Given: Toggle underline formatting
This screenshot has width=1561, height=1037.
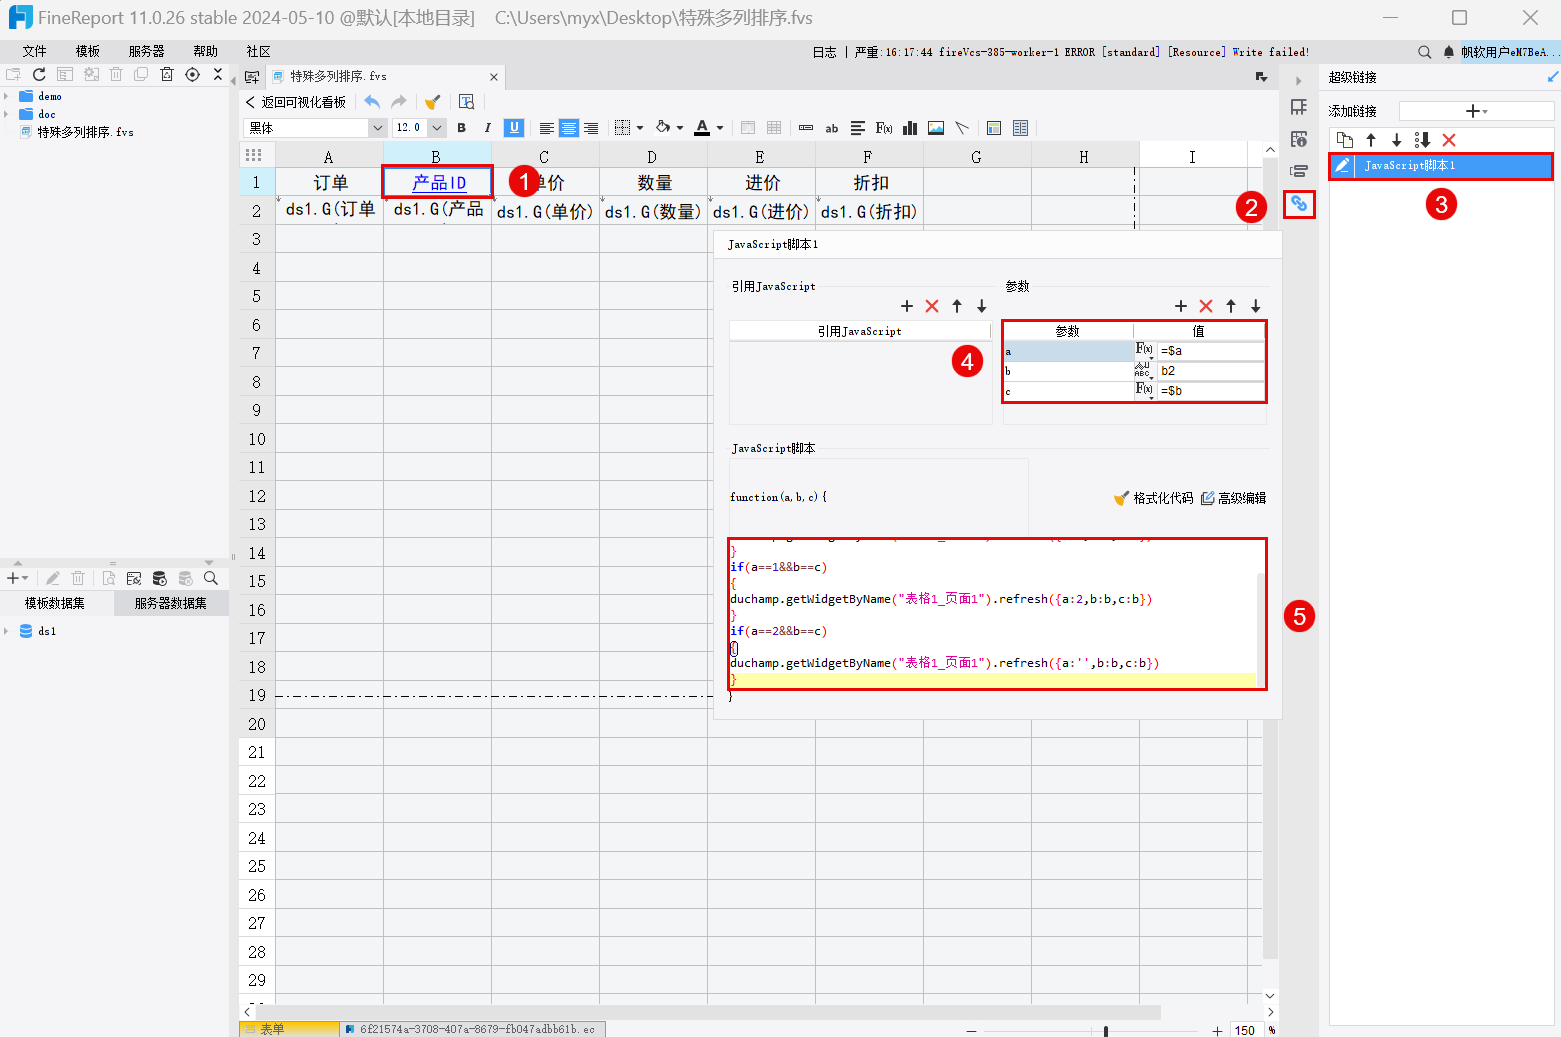Looking at the screenshot, I should click(x=513, y=128).
